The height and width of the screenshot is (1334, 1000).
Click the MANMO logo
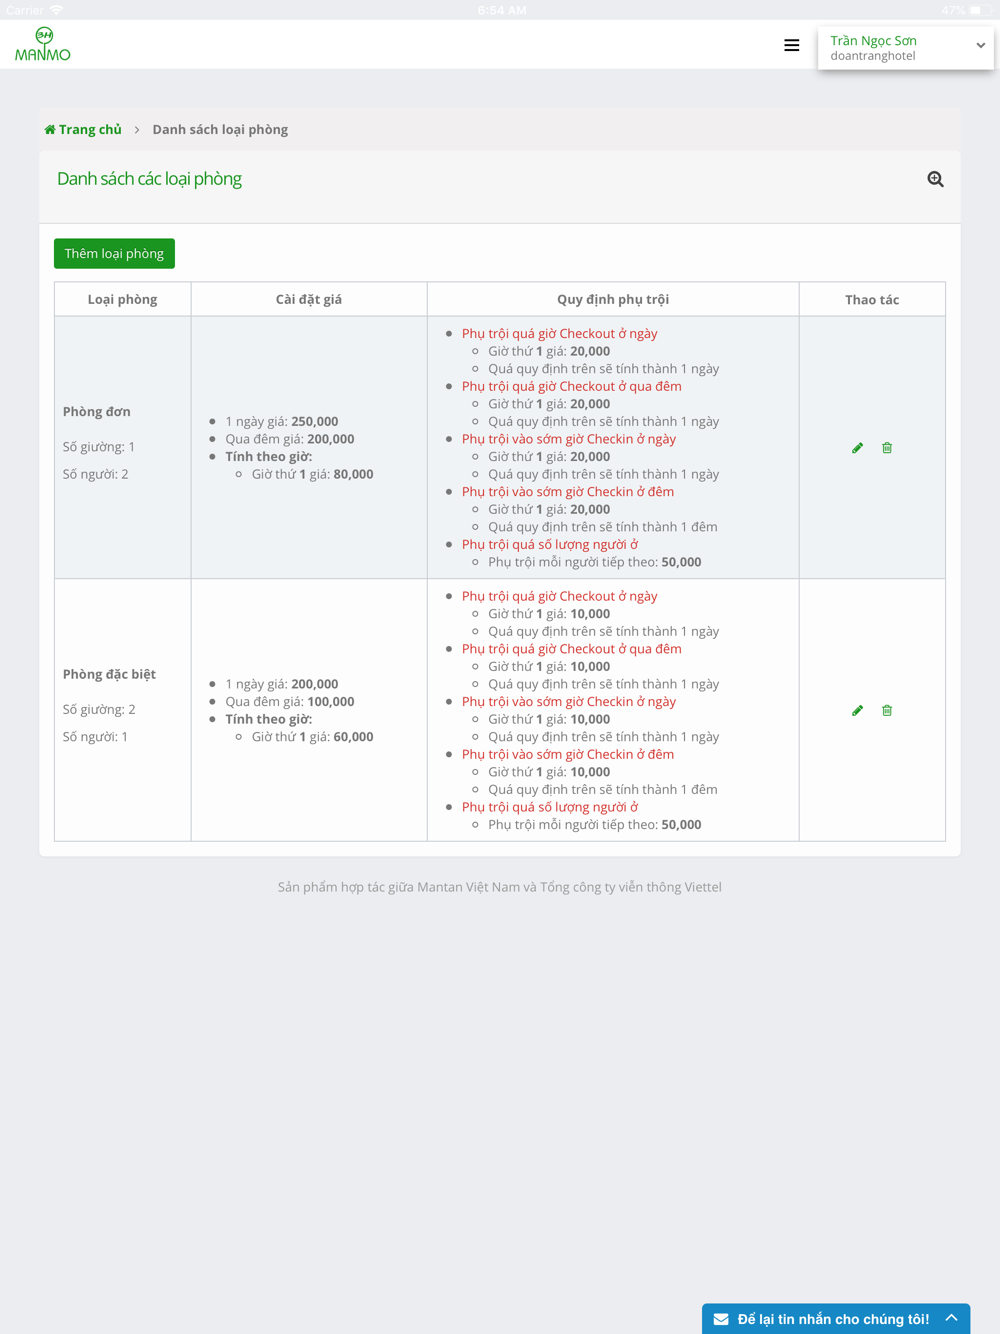click(43, 44)
